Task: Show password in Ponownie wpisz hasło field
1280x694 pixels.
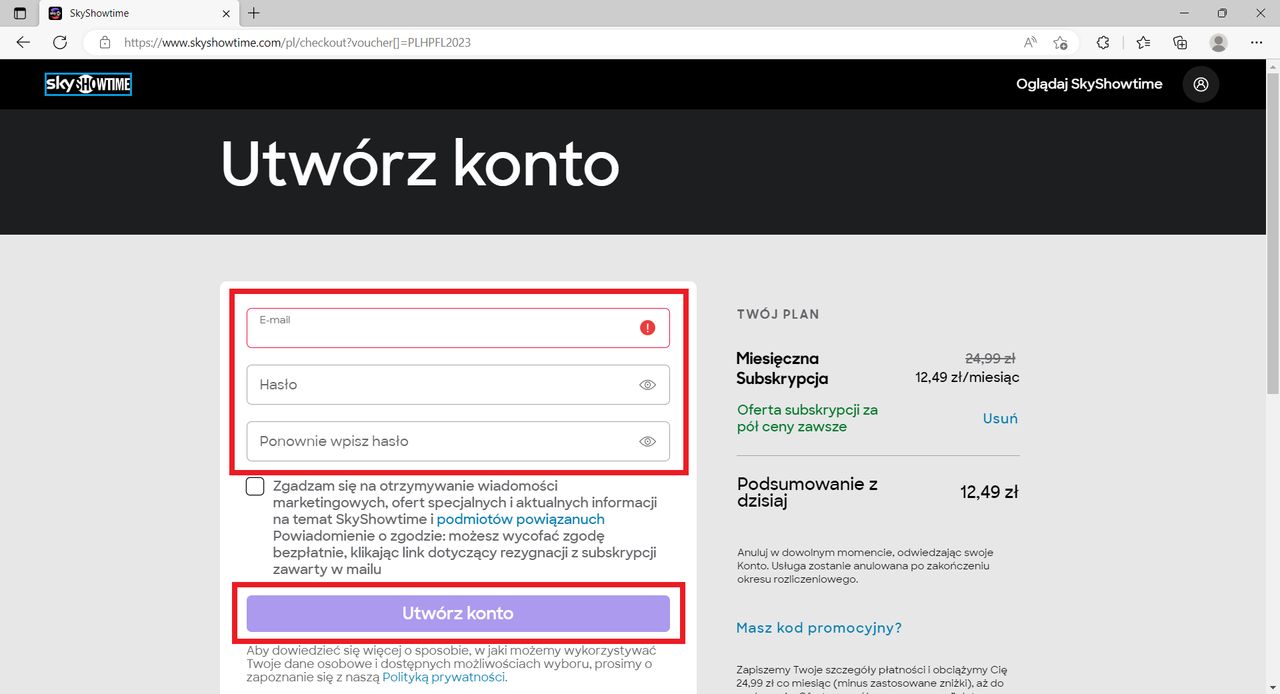Action: [648, 441]
